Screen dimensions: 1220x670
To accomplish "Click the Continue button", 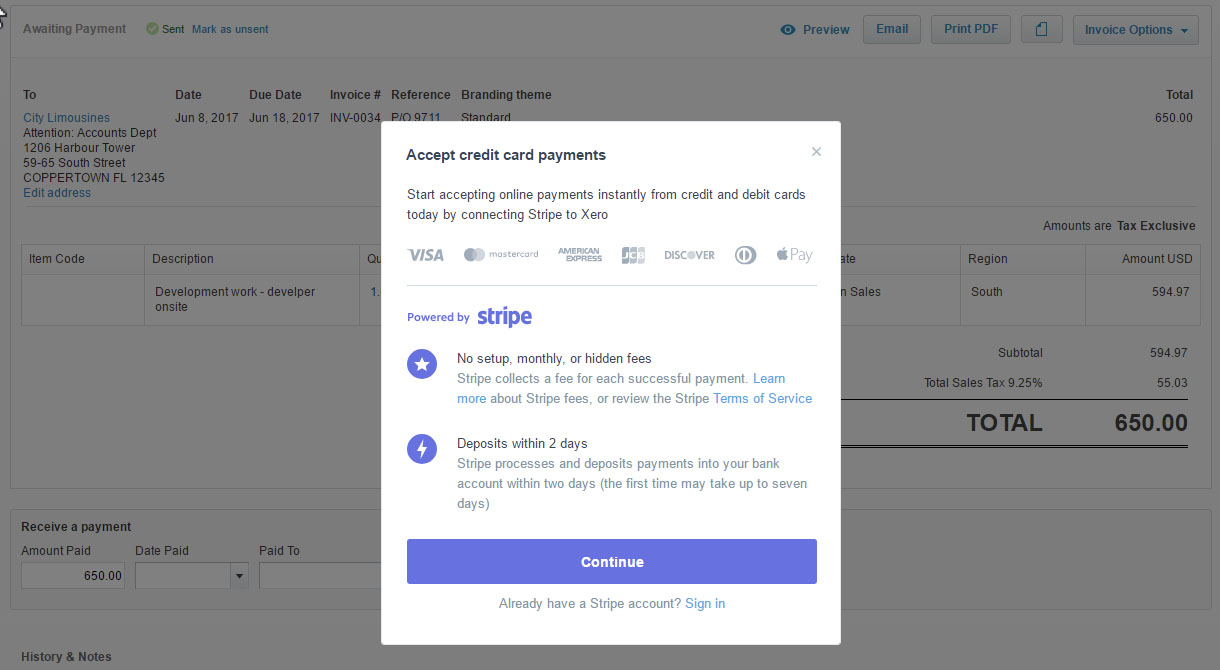I will 612,562.
